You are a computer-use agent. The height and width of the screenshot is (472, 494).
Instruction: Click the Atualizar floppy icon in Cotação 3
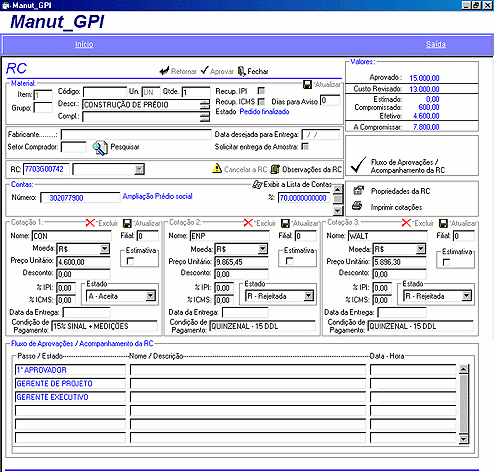coord(443,223)
